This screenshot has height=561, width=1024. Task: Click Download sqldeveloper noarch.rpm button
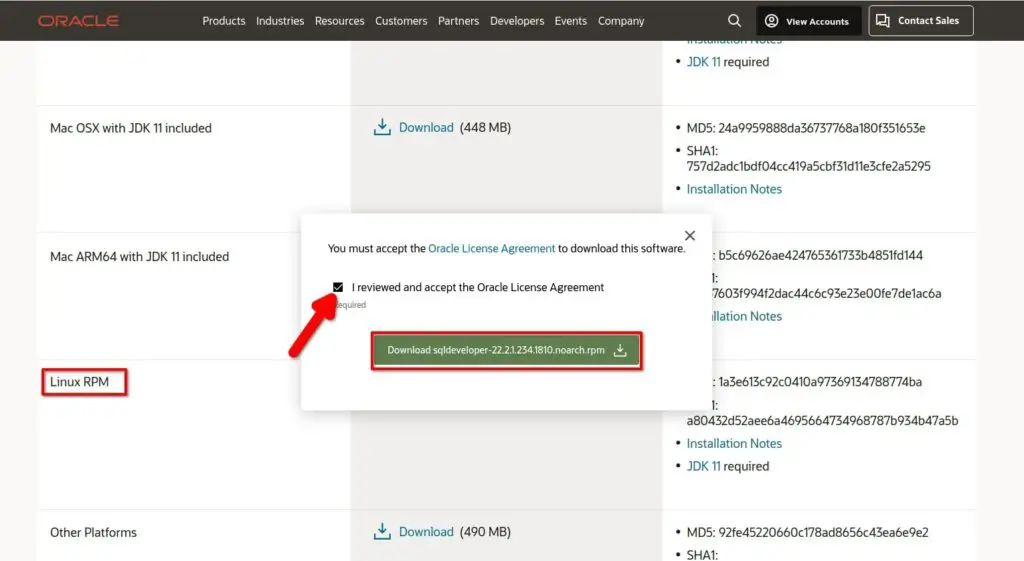tap(507, 350)
